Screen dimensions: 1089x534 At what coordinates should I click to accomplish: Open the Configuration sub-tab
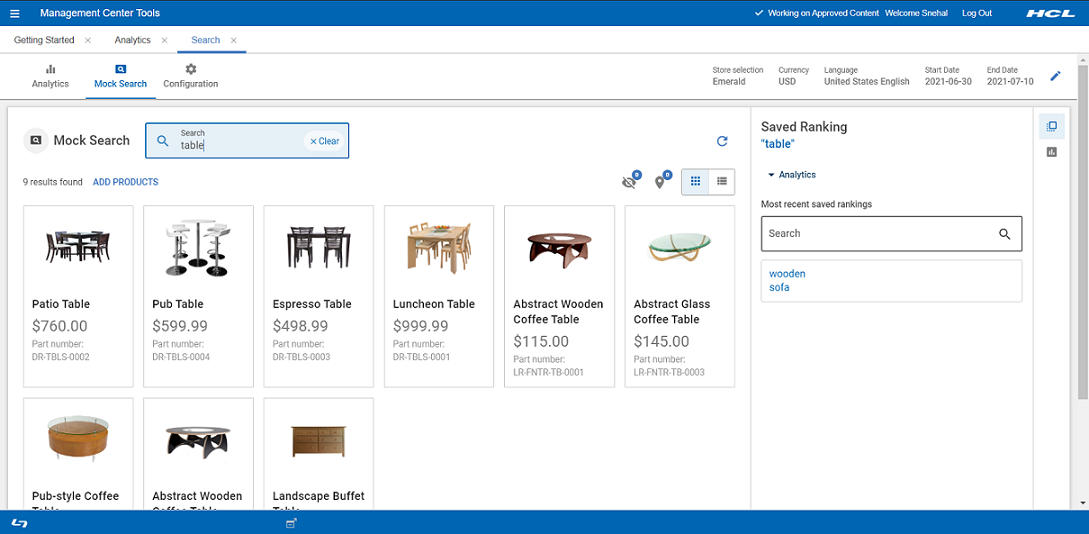pos(191,76)
